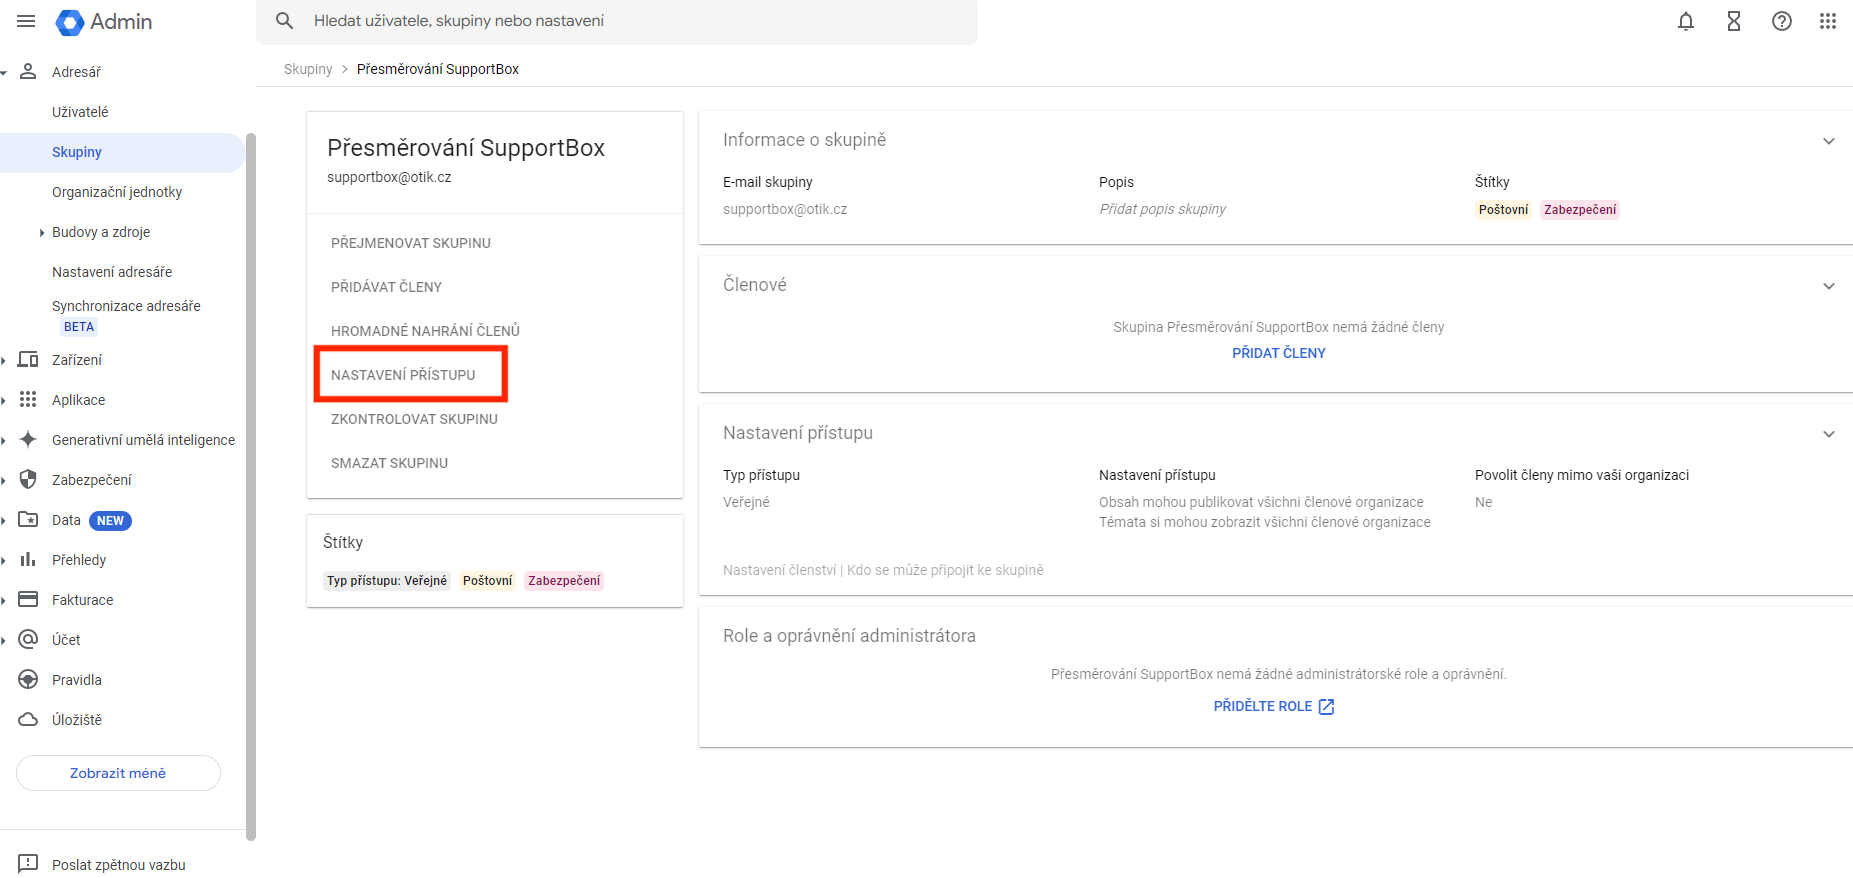Click external link icon next to PŘIDĚLTE ROLE

point(1327,707)
